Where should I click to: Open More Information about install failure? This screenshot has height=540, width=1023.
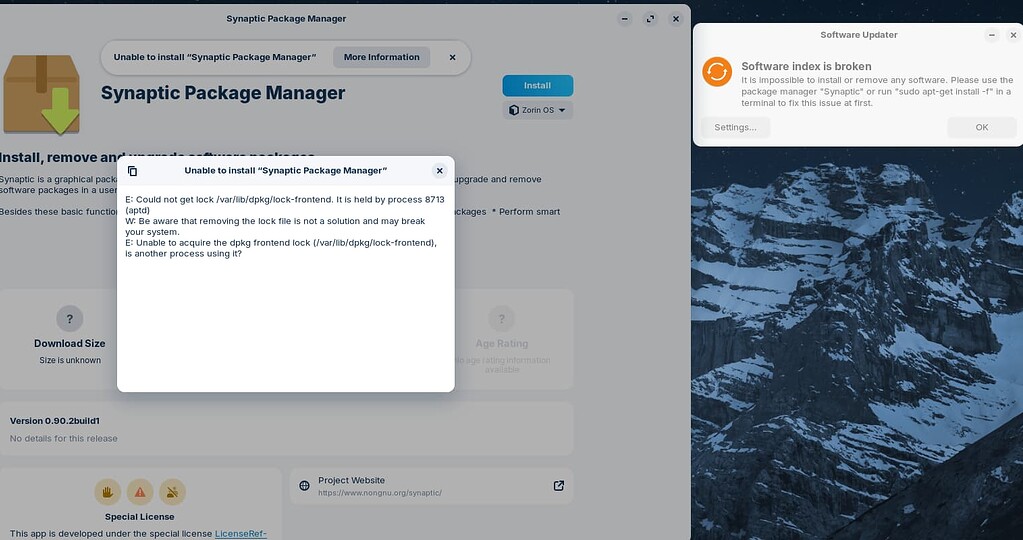pos(382,57)
